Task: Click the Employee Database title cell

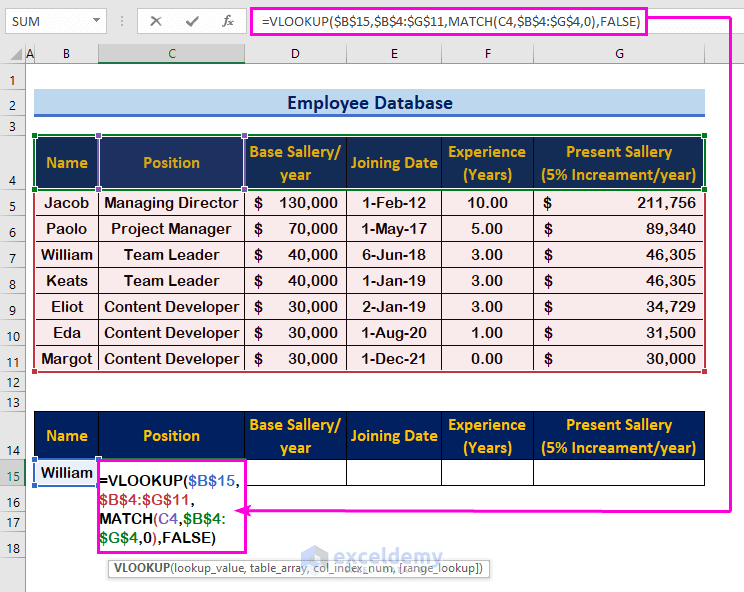Action: tap(369, 103)
